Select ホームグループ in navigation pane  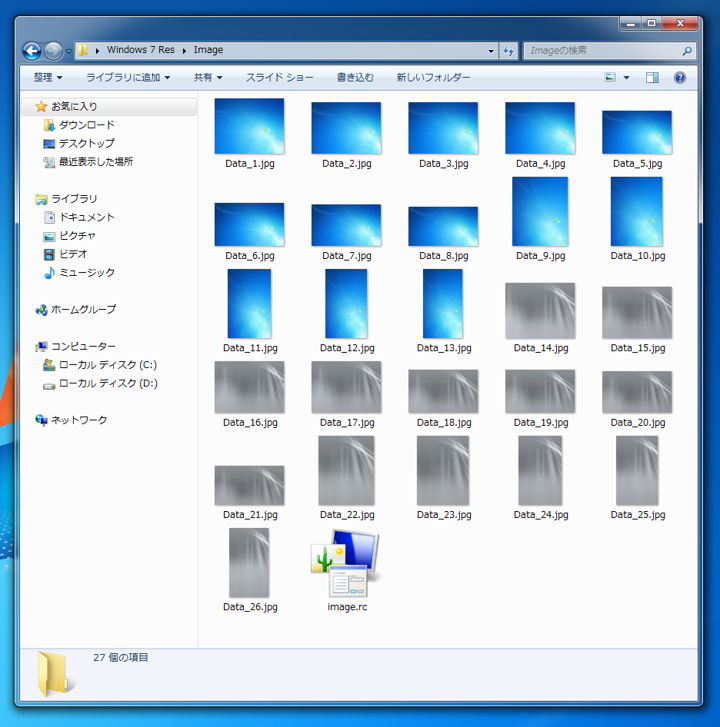pyautogui.click(x=83, y=309)
